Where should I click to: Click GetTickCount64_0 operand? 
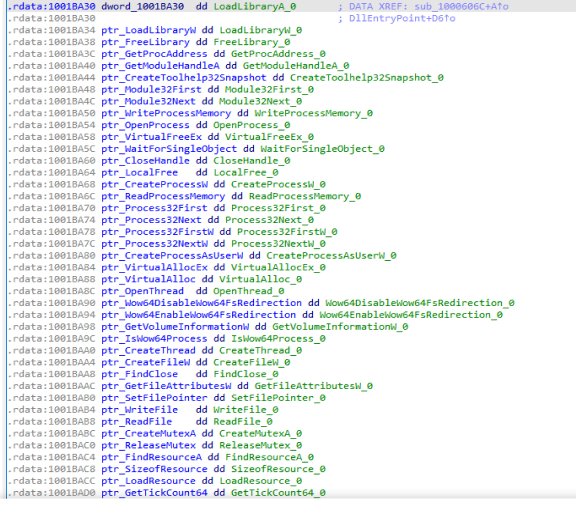(278, 493)
